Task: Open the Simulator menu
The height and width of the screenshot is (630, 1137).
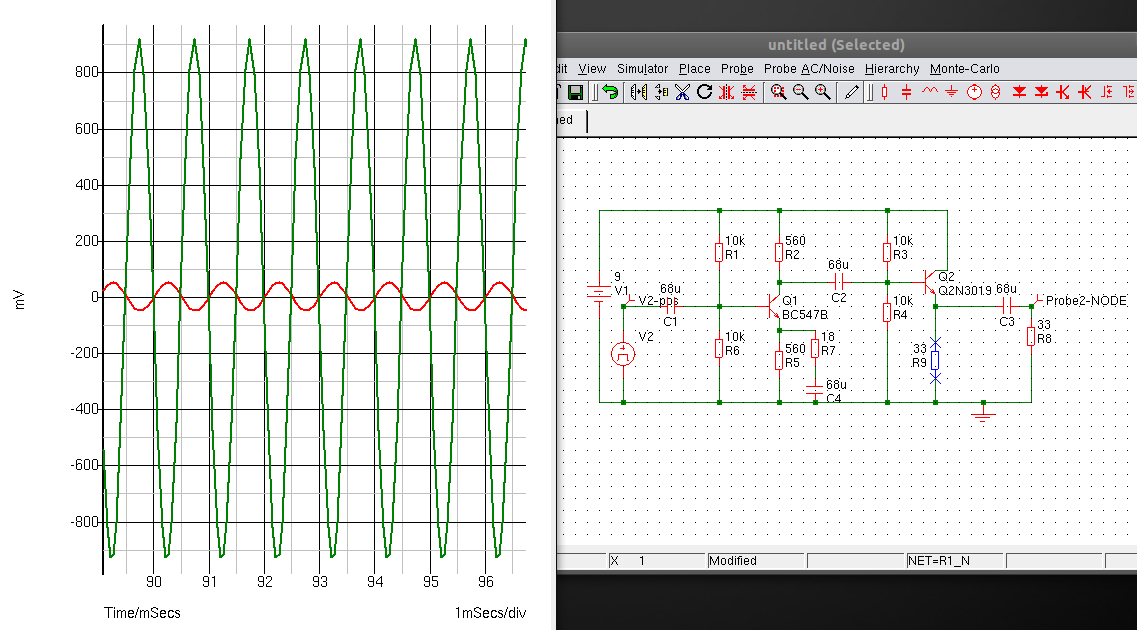Action: point(642,69)
